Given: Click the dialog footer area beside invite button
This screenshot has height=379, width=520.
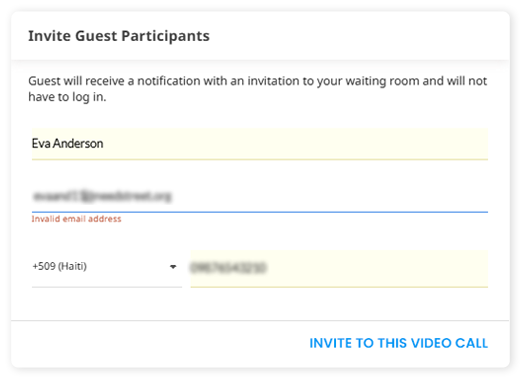Looking at the screenshot, I should [160, 343].
